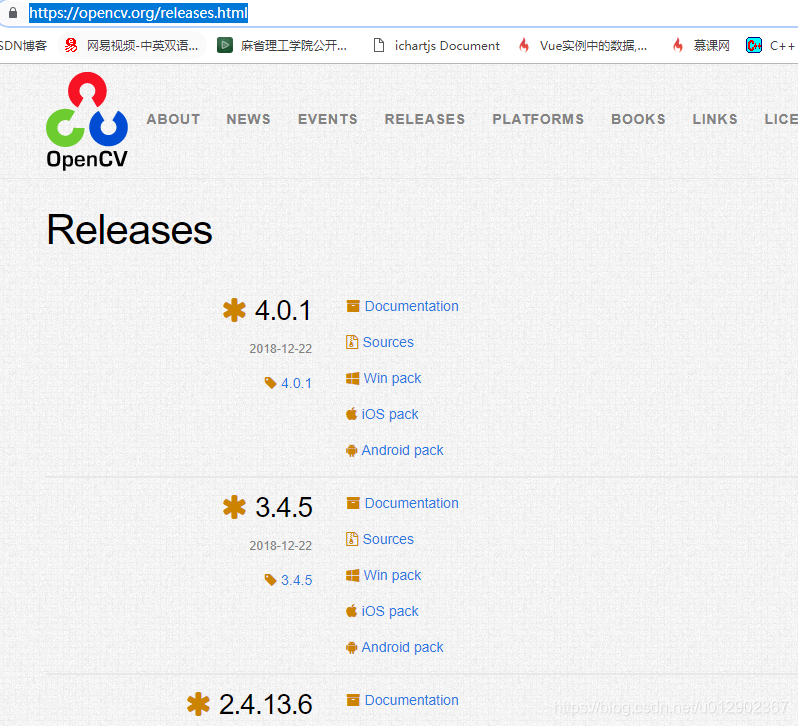Click the documentation box icon for 4.0.1
This screenshot has width=798, height=726.
point(353,306)
